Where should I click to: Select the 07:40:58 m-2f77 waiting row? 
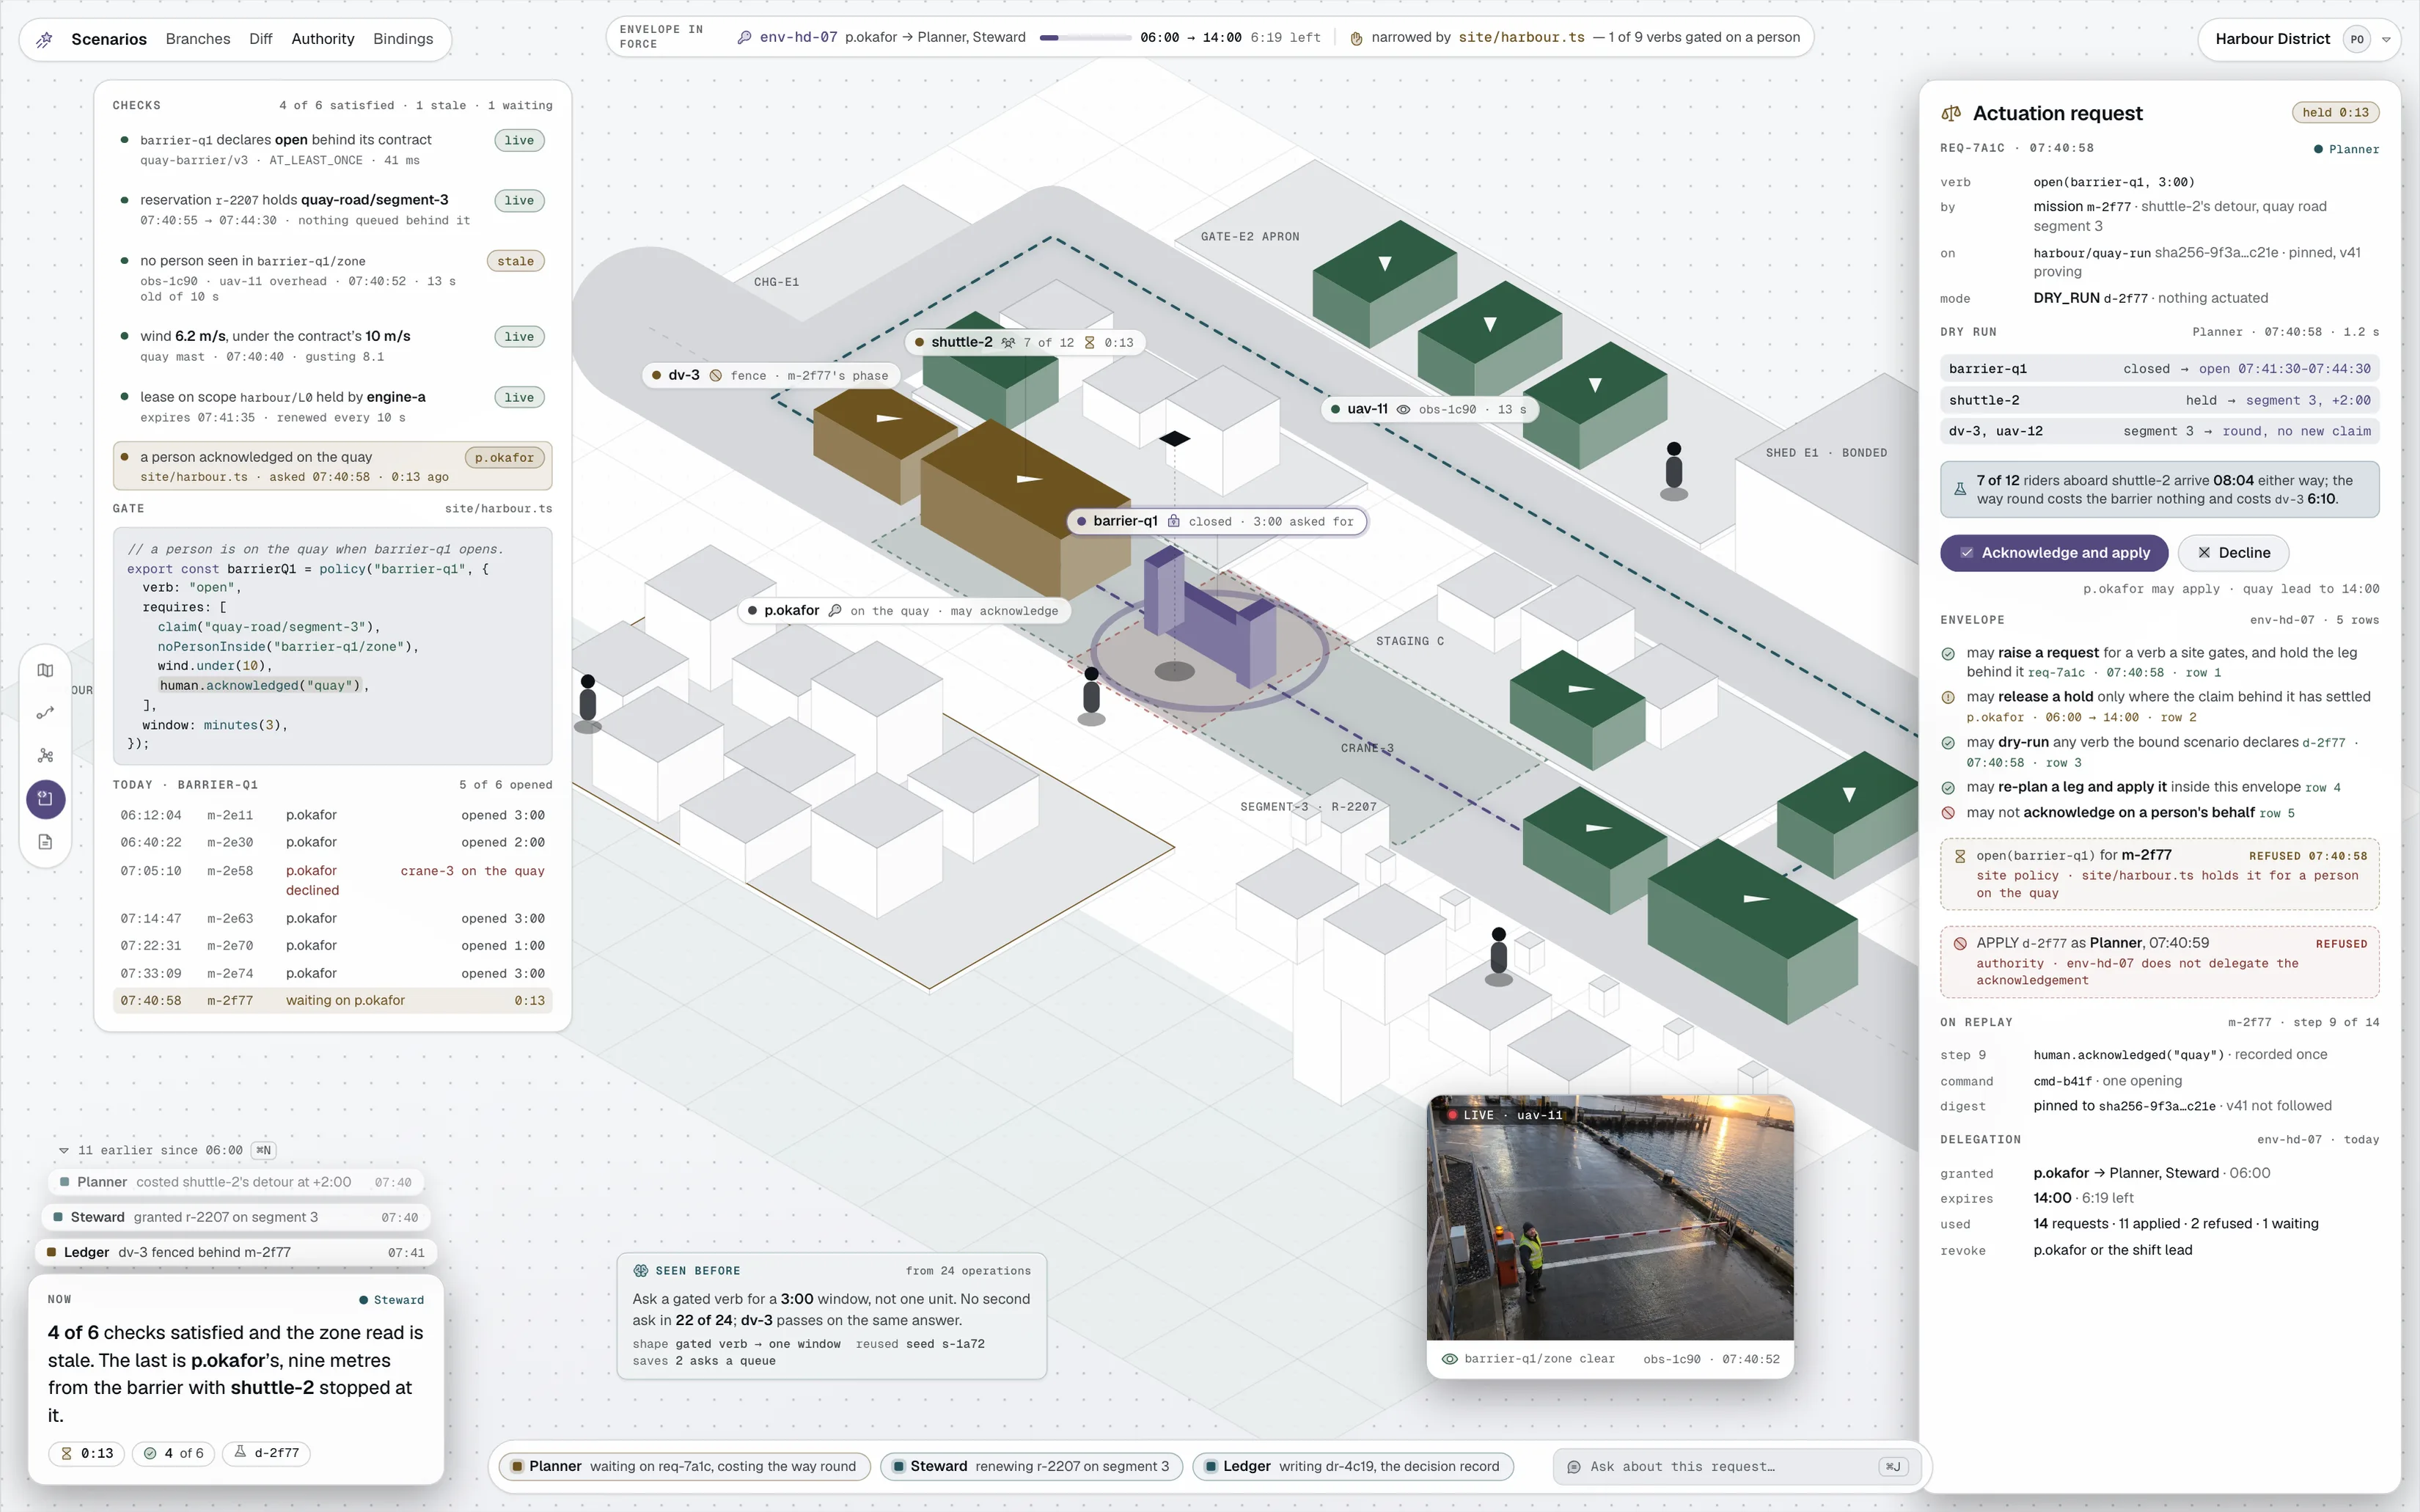click(332, 1001)
